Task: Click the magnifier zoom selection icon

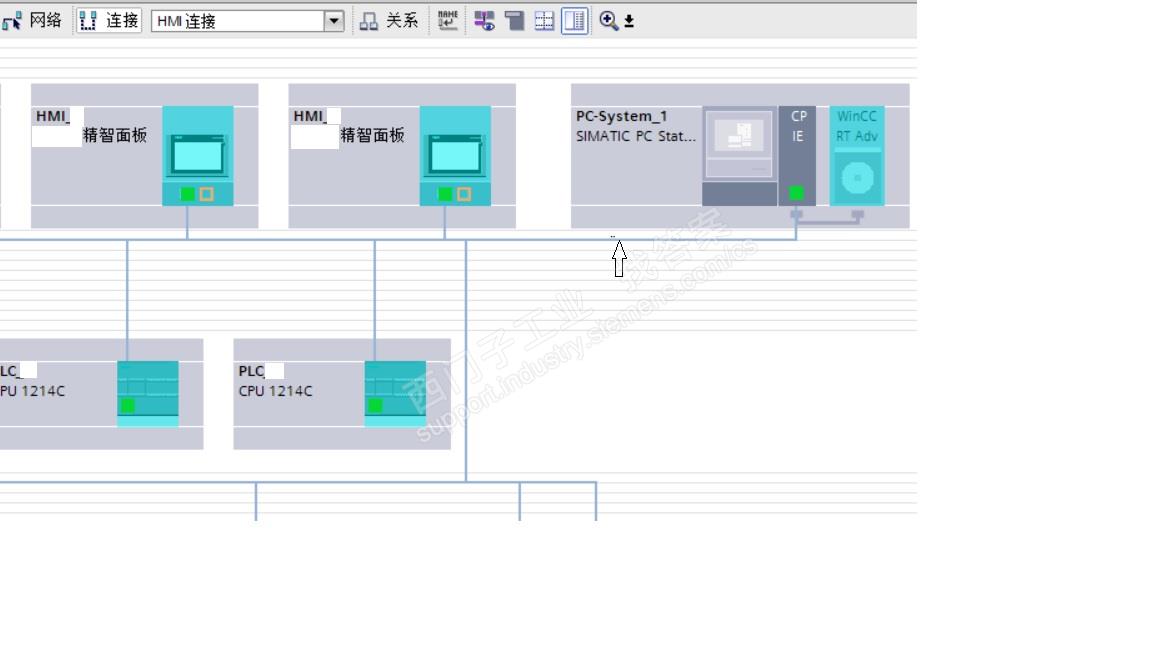Action: click(x=608, y=21)
